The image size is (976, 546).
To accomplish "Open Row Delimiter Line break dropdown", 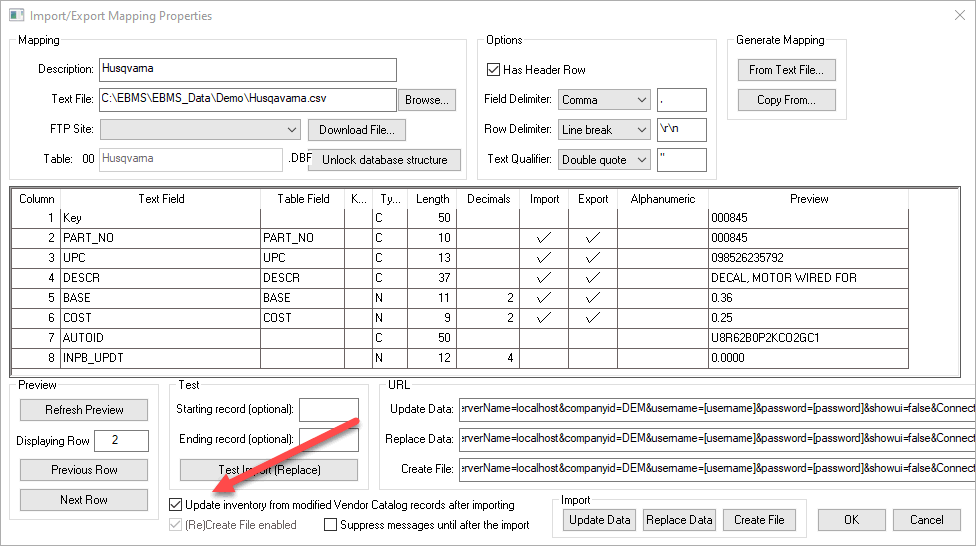I will (604, 129).
